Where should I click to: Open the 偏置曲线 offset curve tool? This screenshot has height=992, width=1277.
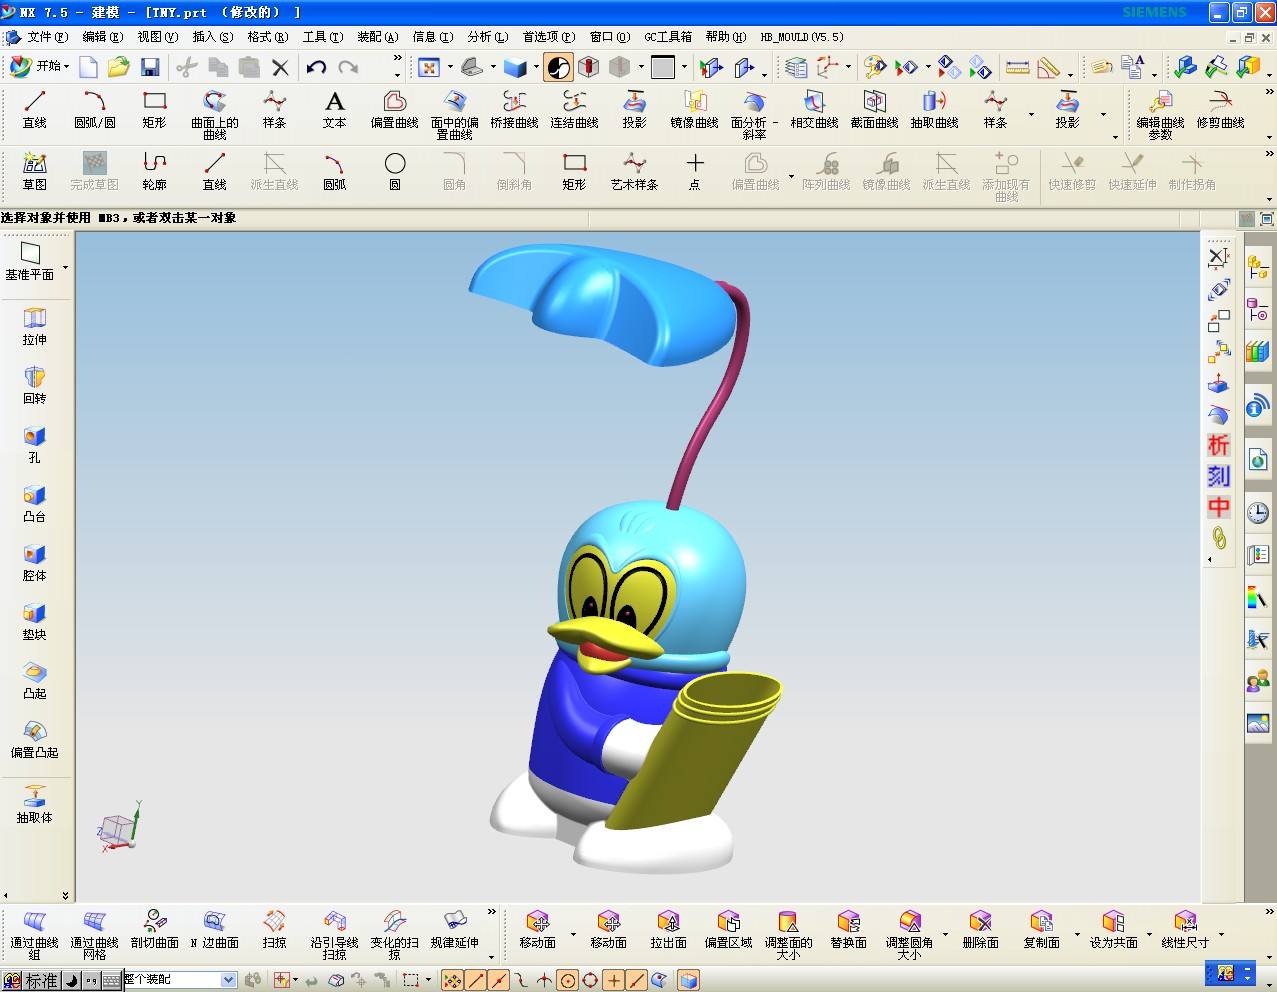pos(394,109)
